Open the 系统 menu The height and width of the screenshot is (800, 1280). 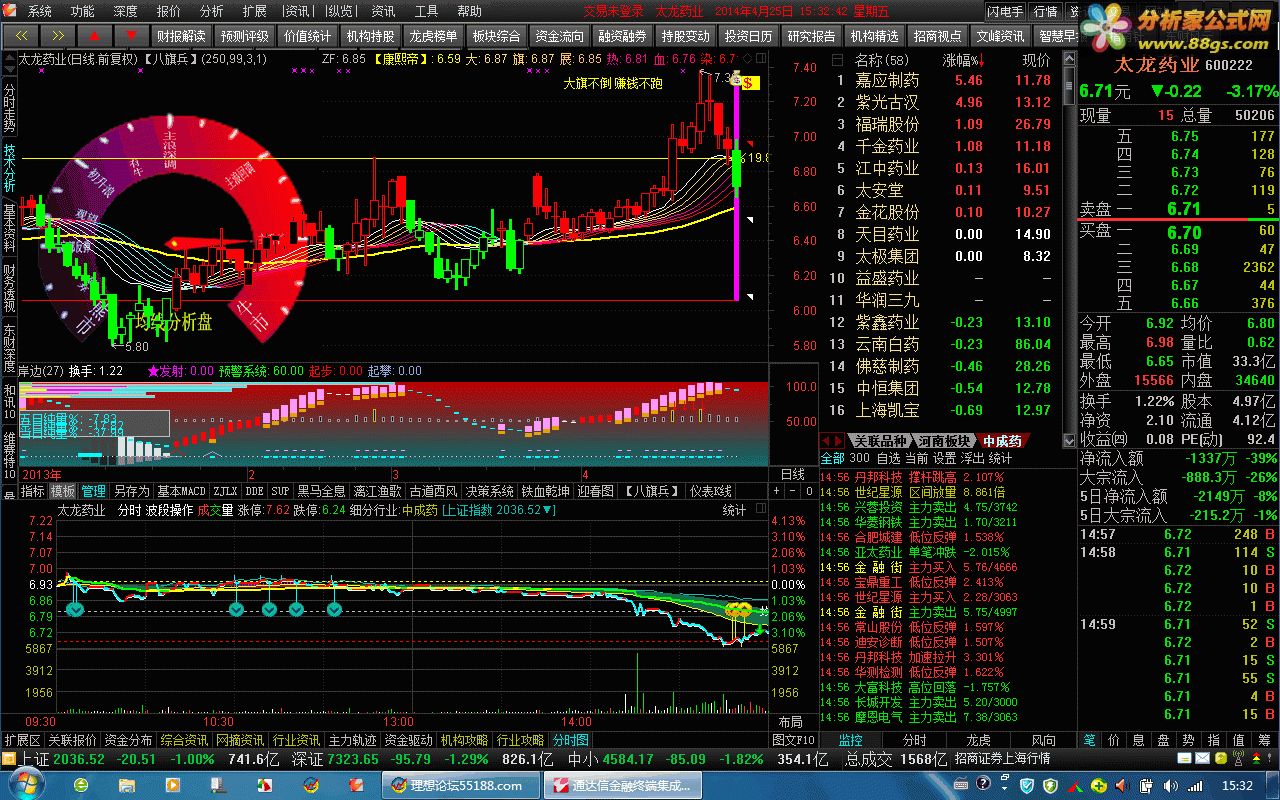(x=39, y=11)
